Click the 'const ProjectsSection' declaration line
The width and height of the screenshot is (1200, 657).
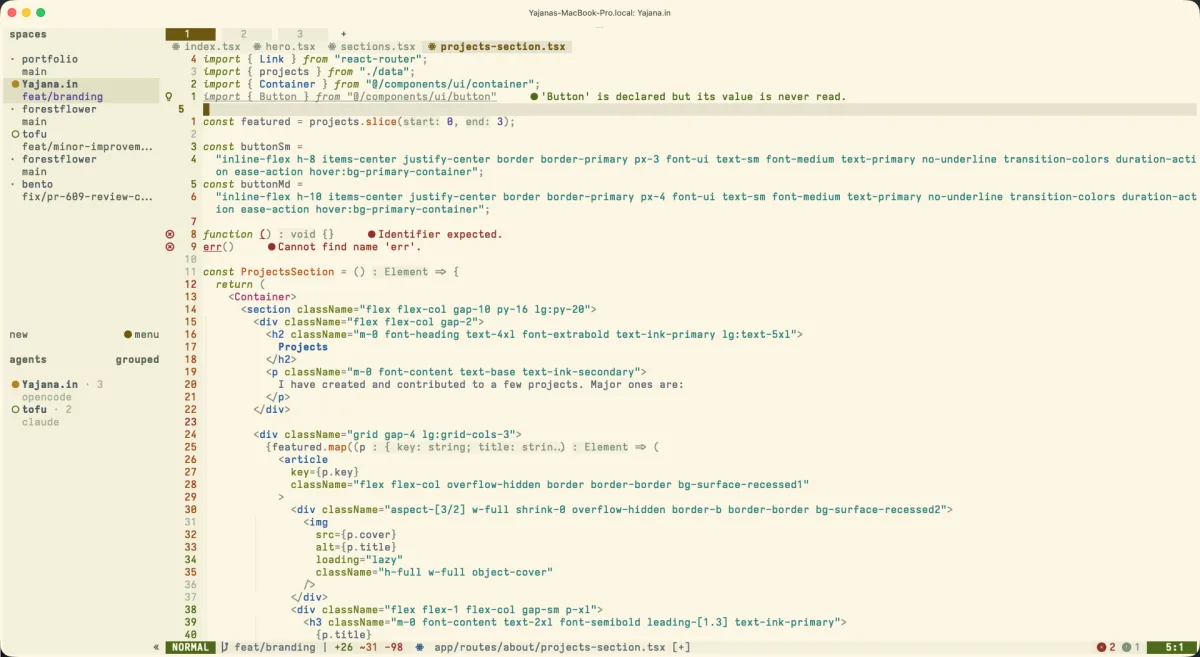[x=331, y=272]
